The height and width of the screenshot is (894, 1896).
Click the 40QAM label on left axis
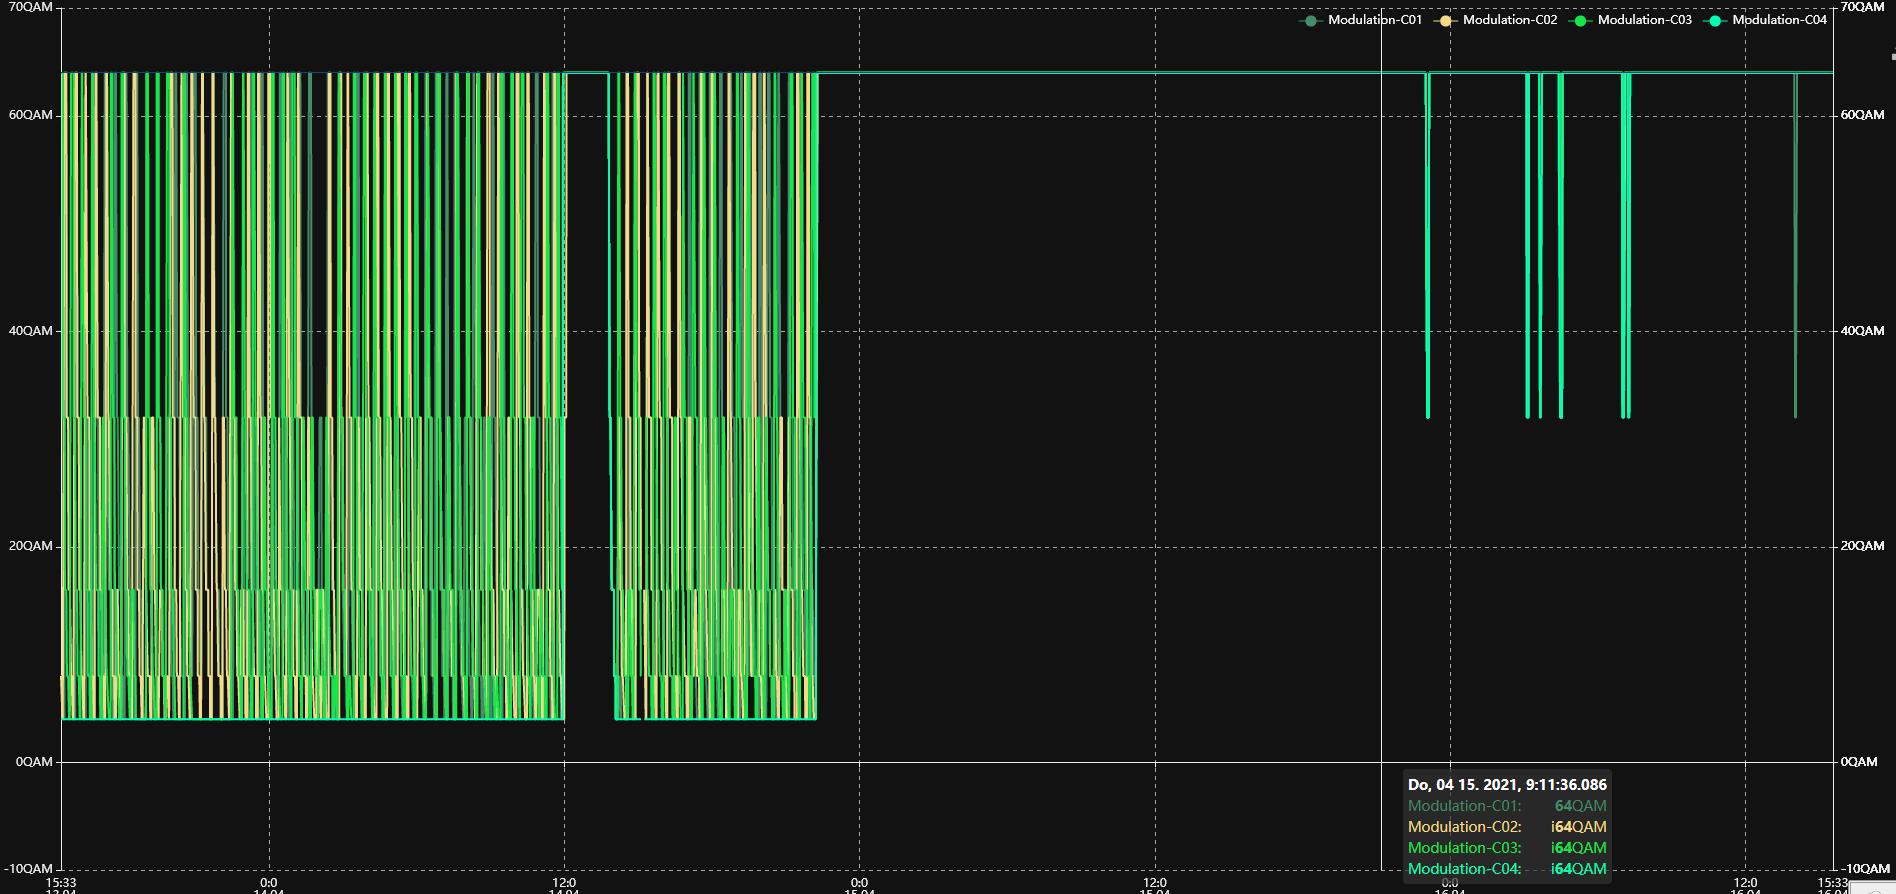tap(30, 331)
